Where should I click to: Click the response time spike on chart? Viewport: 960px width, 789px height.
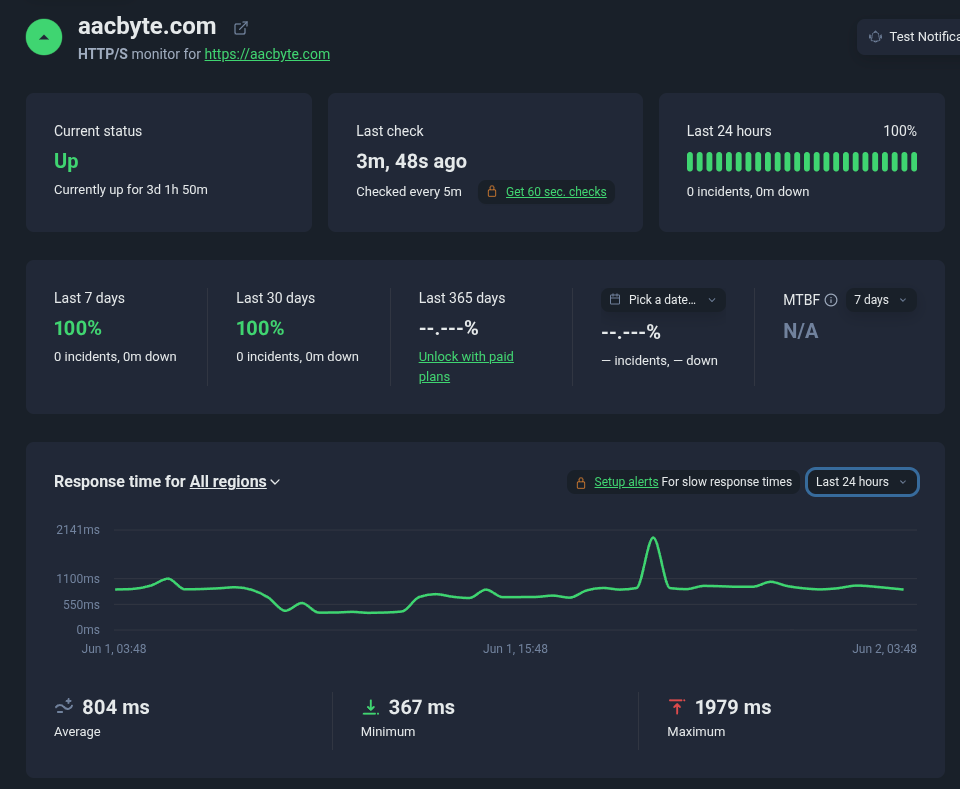[653, 539]
